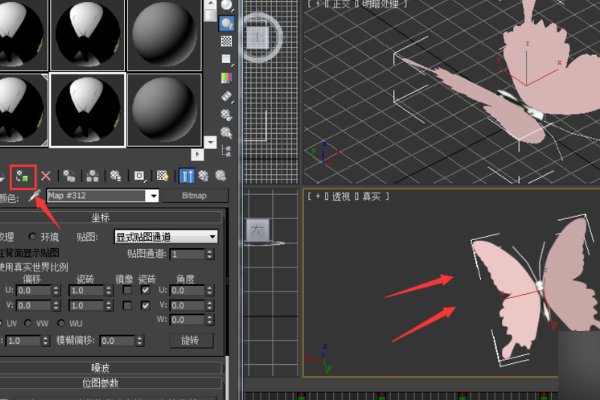Open the 真实 shading label menu
The height and width of the screenshot is (400, 600).
click(x=371, y=197)
